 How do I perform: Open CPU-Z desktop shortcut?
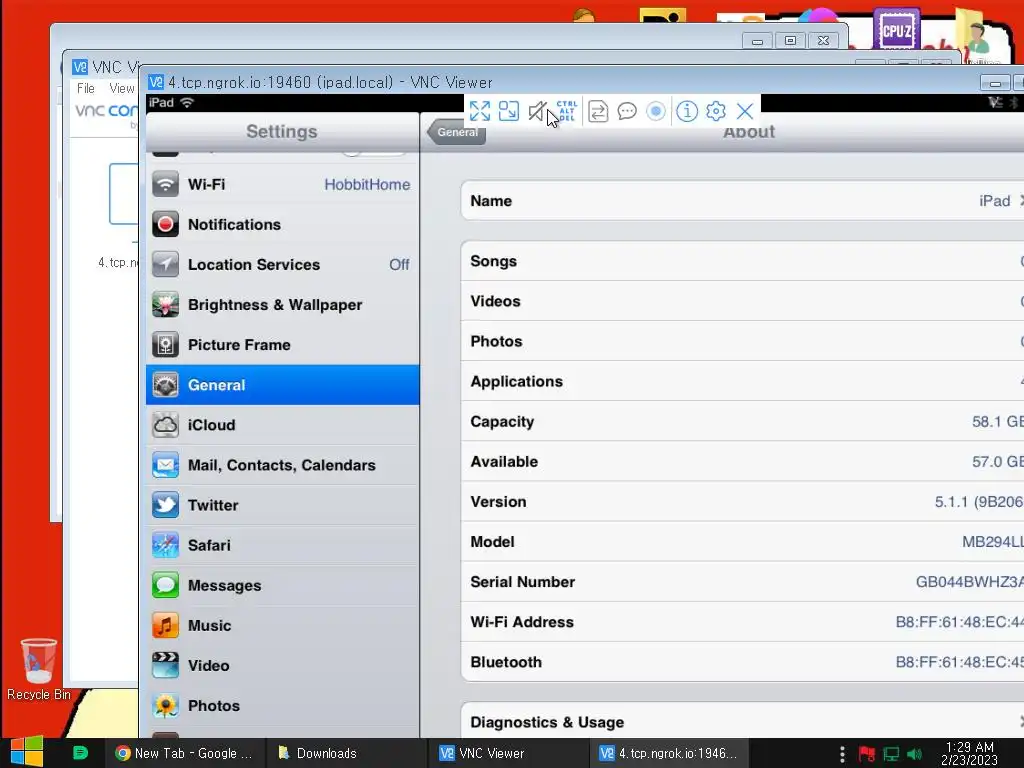[x=897, y=29]
